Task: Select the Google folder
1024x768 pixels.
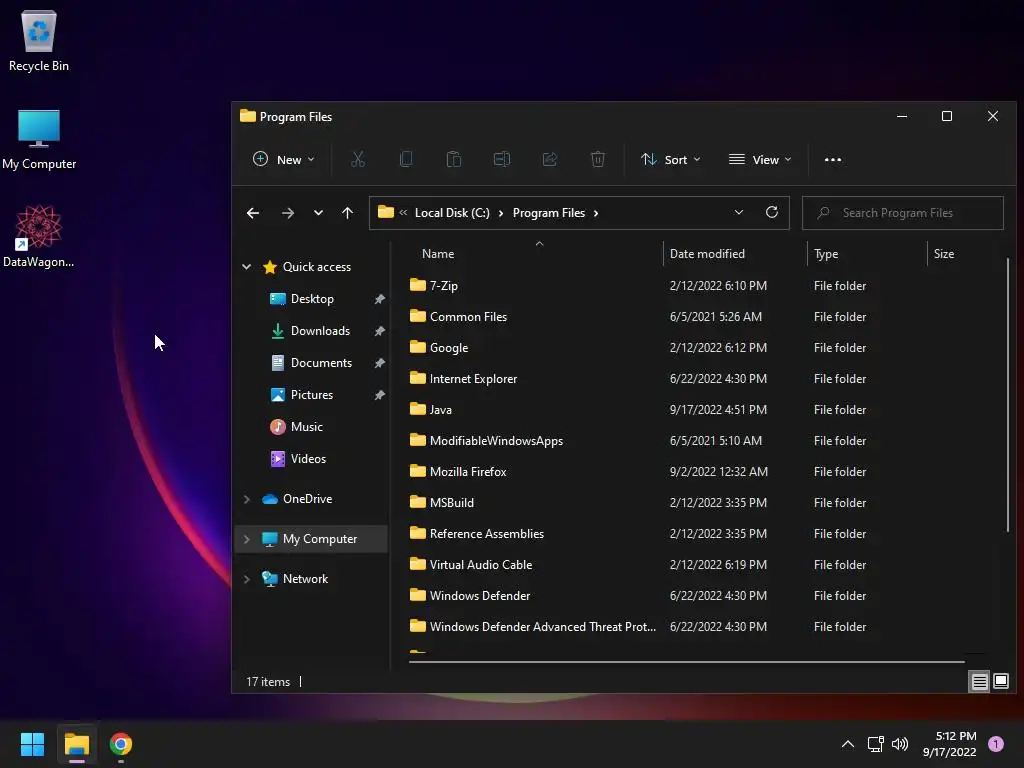Action: (699, 347)
